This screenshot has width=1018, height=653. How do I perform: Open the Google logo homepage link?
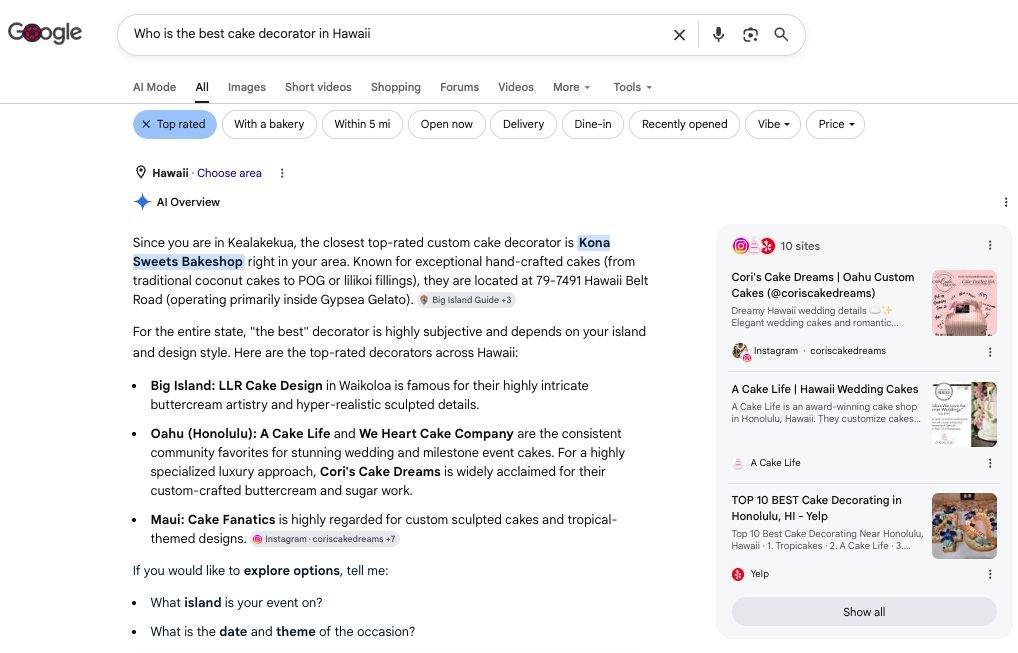point(45,32)
